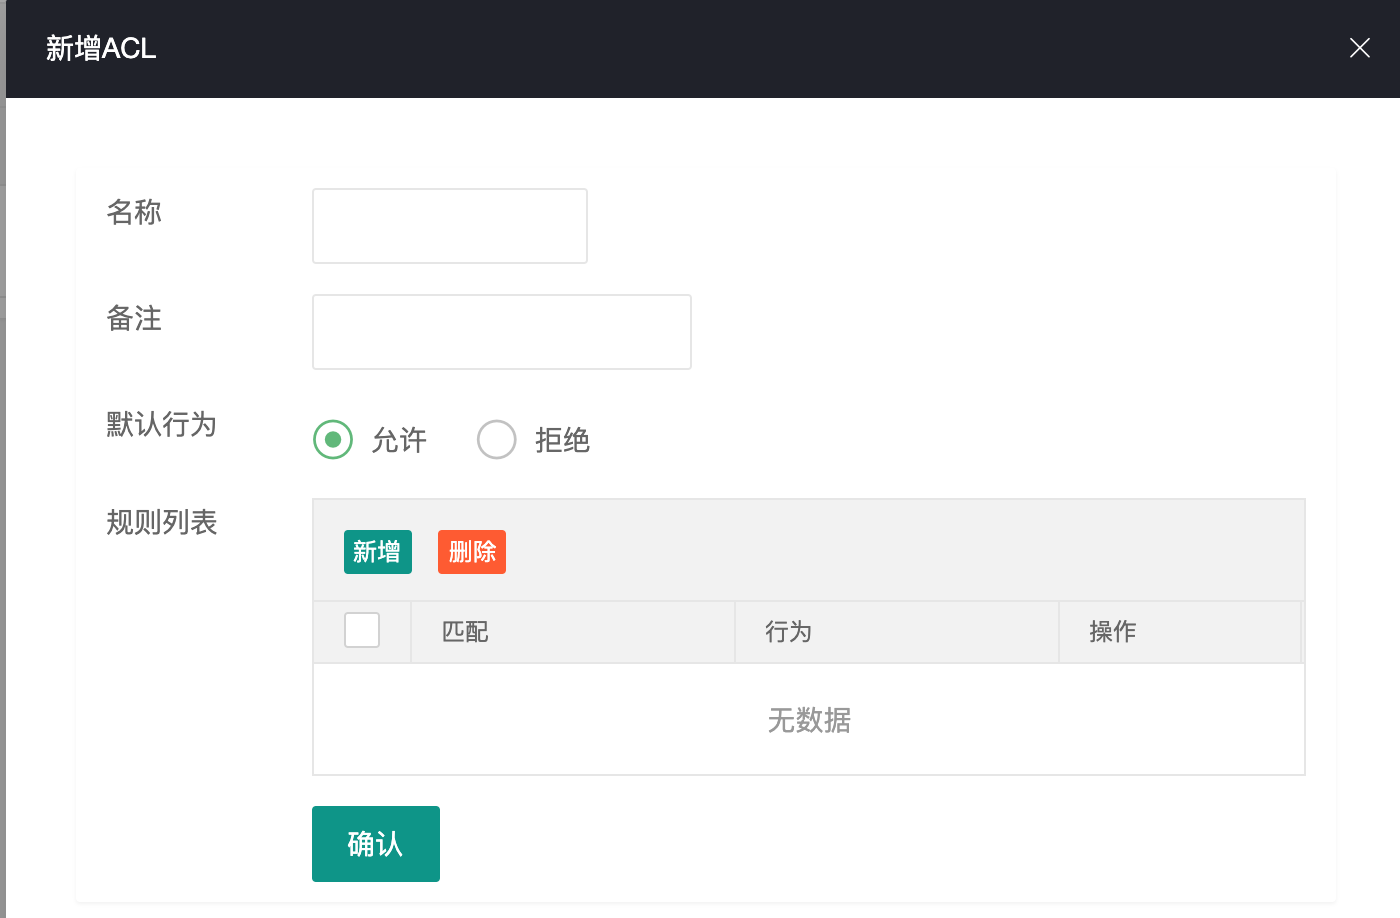Close the 新增ACL dialog
Viewport: 1400px width, 918px height.
1359,48
